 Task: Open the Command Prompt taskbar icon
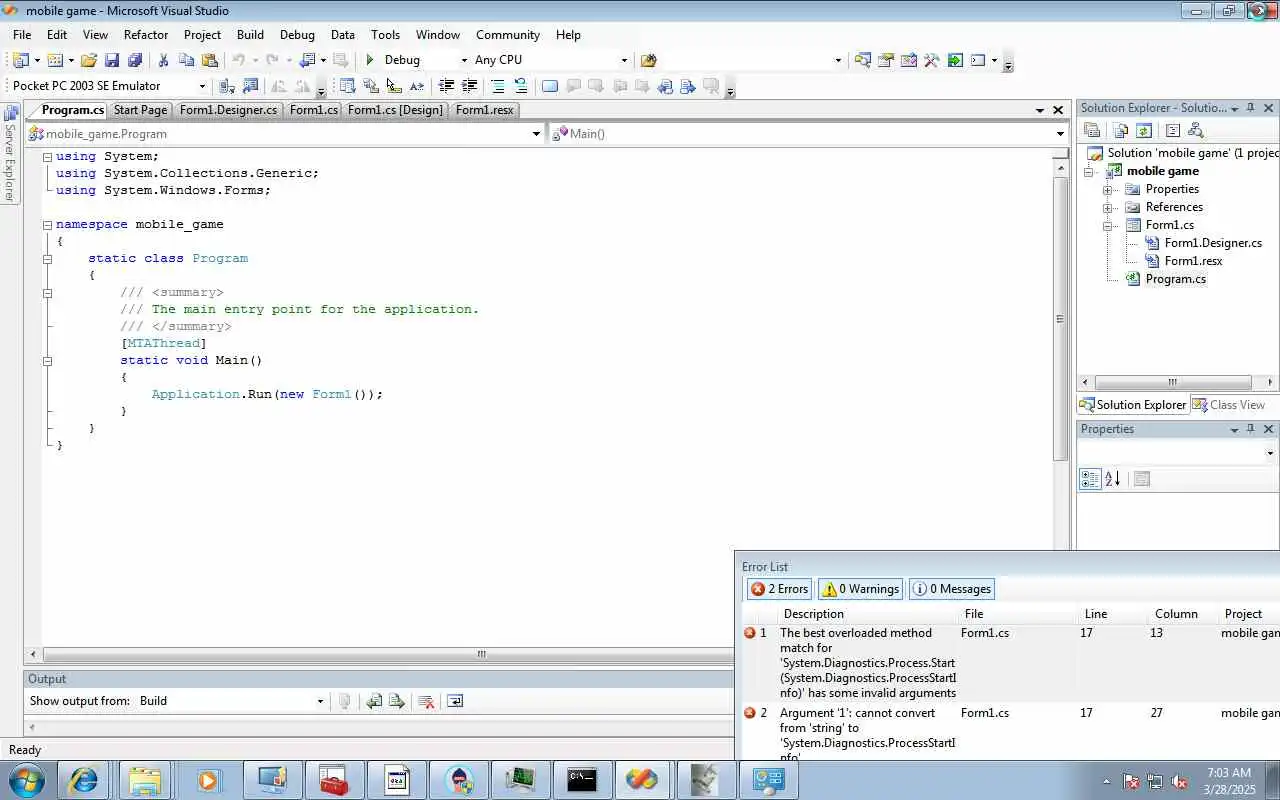[x=582, y=780]
